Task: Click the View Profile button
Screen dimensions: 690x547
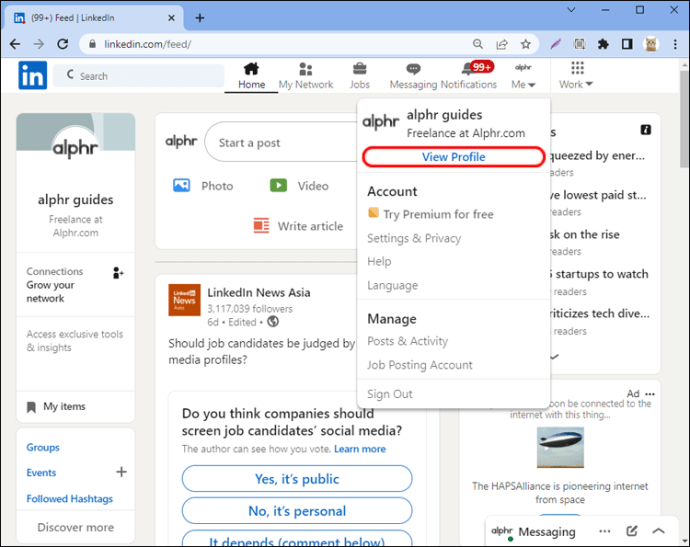Action: (453, 157)
